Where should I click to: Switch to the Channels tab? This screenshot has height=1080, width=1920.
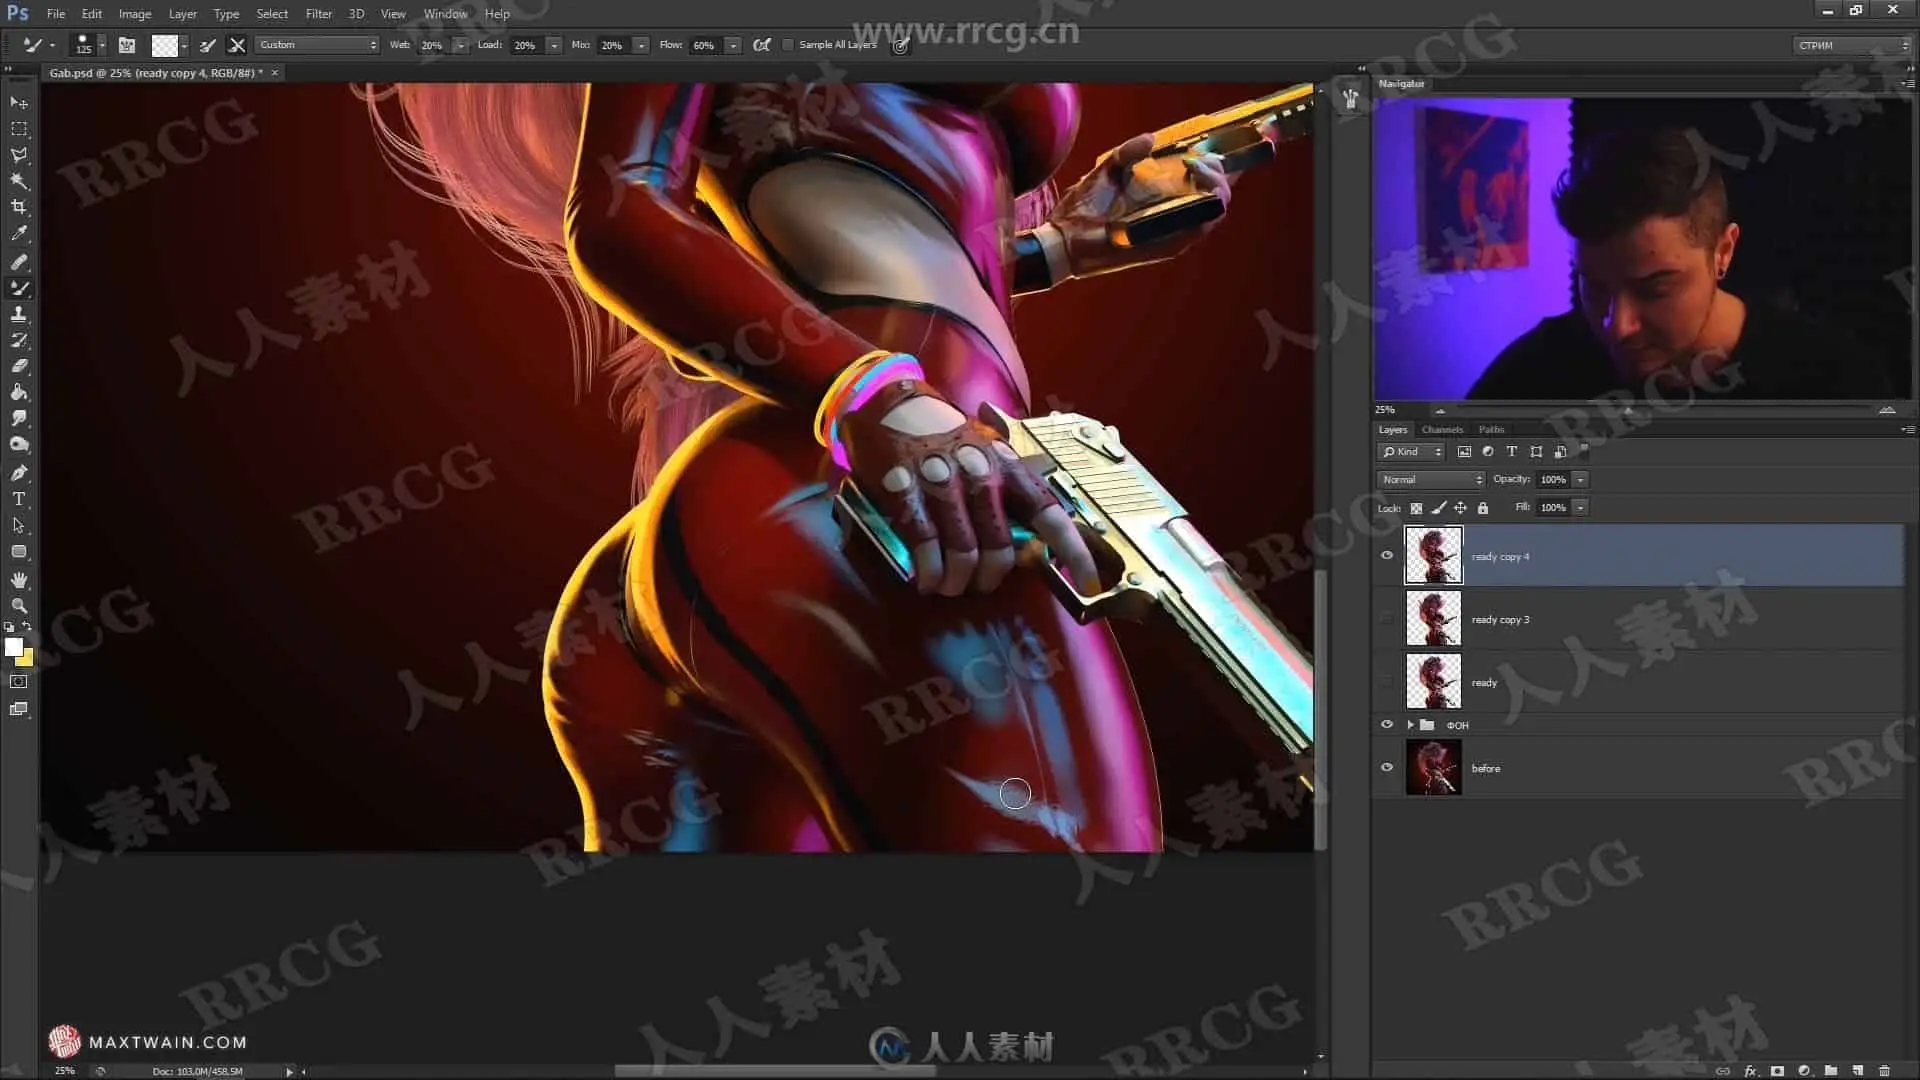tap(1442, 430)
